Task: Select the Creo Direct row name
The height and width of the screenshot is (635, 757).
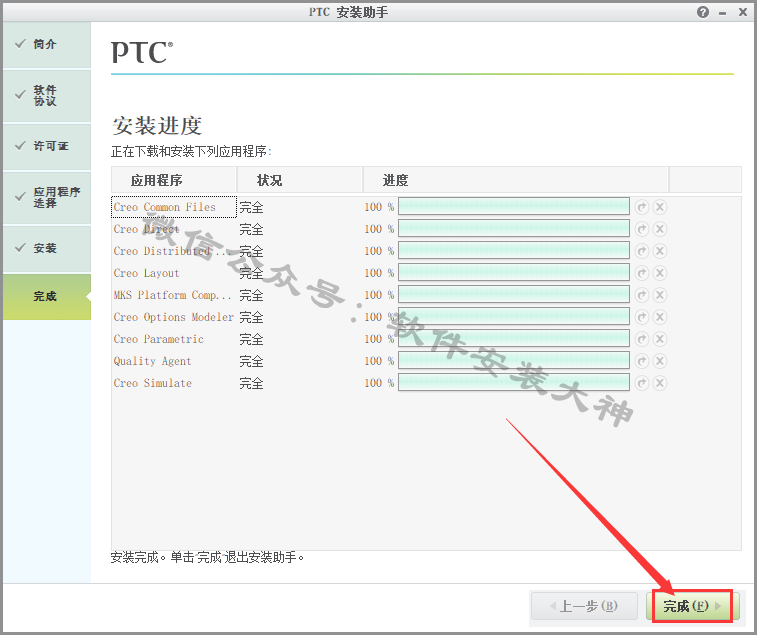Action: [146, 229]
